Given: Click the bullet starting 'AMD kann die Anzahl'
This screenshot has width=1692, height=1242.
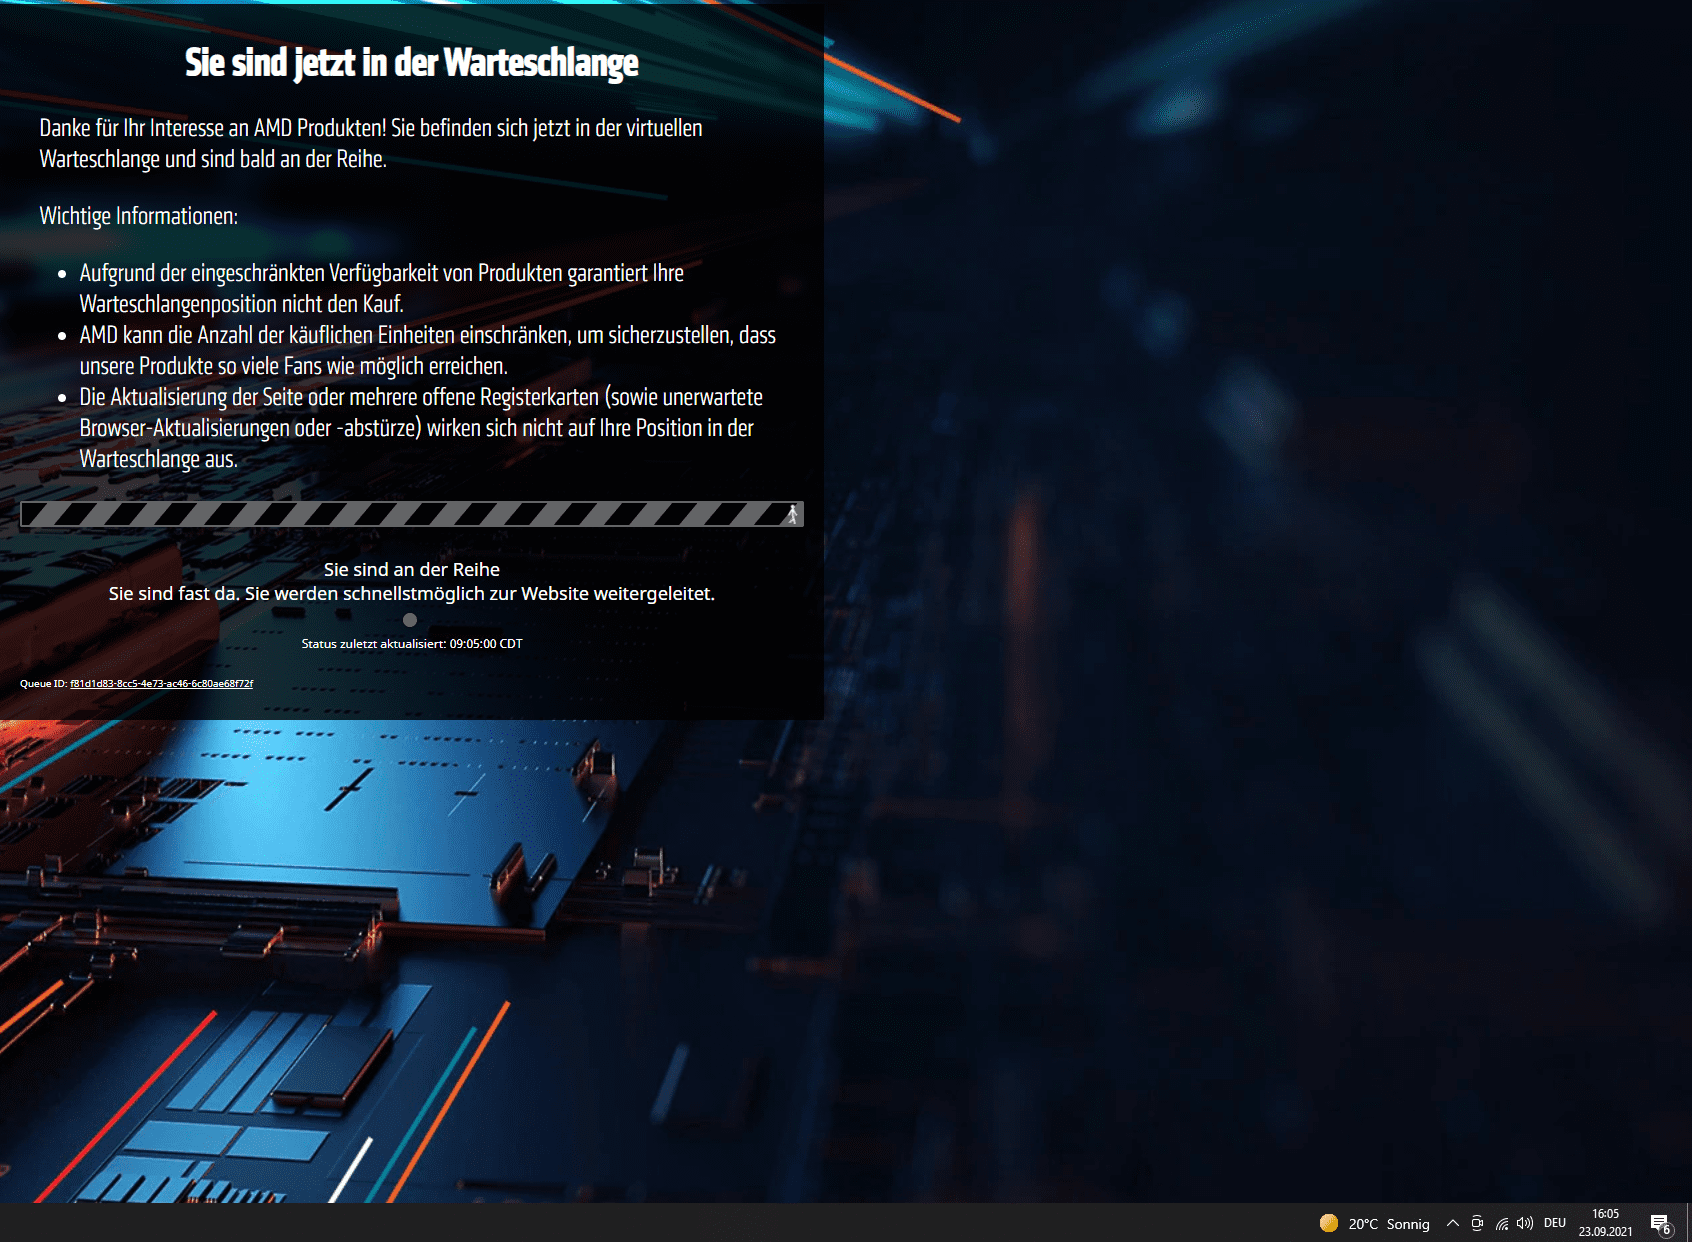Looking at the screenshot, I should [x=428, y=350].
